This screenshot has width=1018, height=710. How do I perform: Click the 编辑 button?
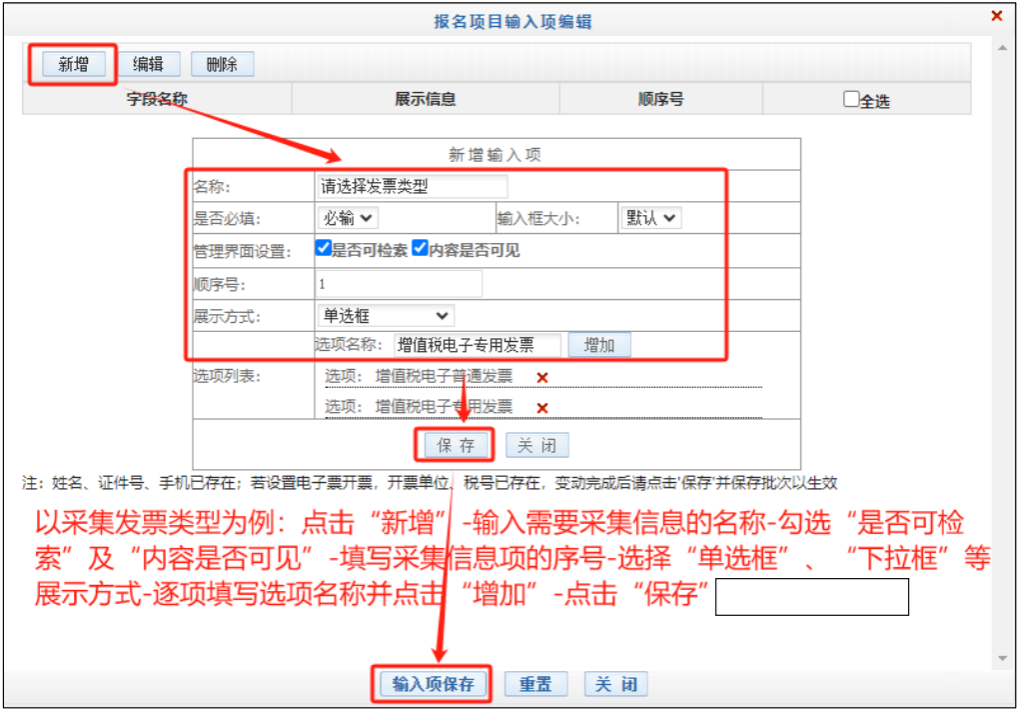pos(148,64)
